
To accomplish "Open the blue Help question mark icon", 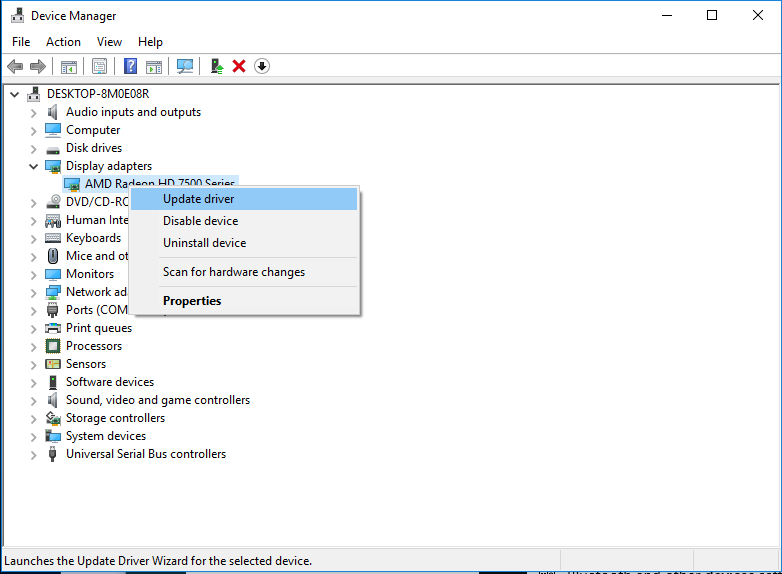I will point(130,66).
